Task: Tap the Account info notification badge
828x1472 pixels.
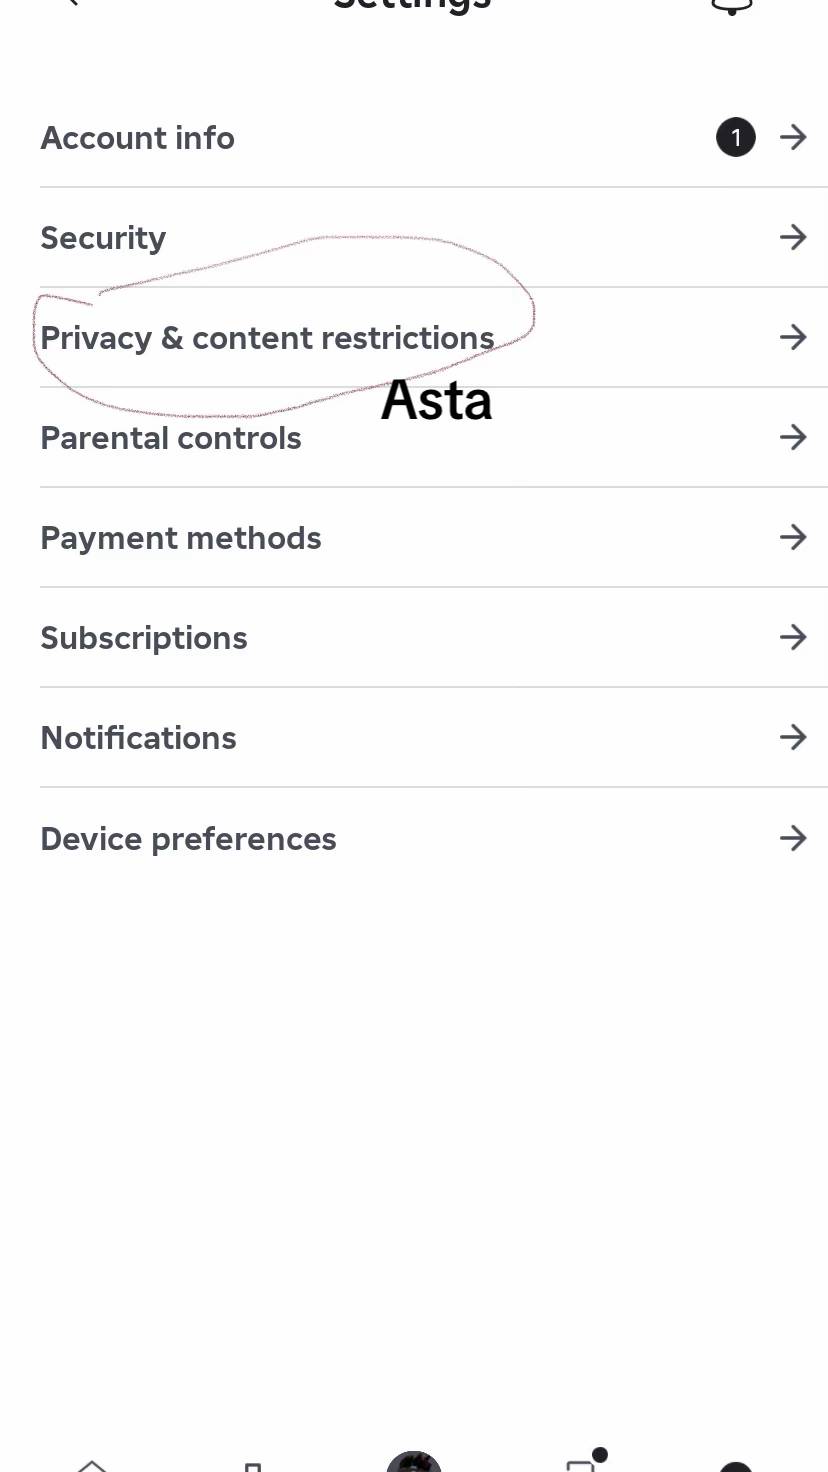Action: point(736,137)
